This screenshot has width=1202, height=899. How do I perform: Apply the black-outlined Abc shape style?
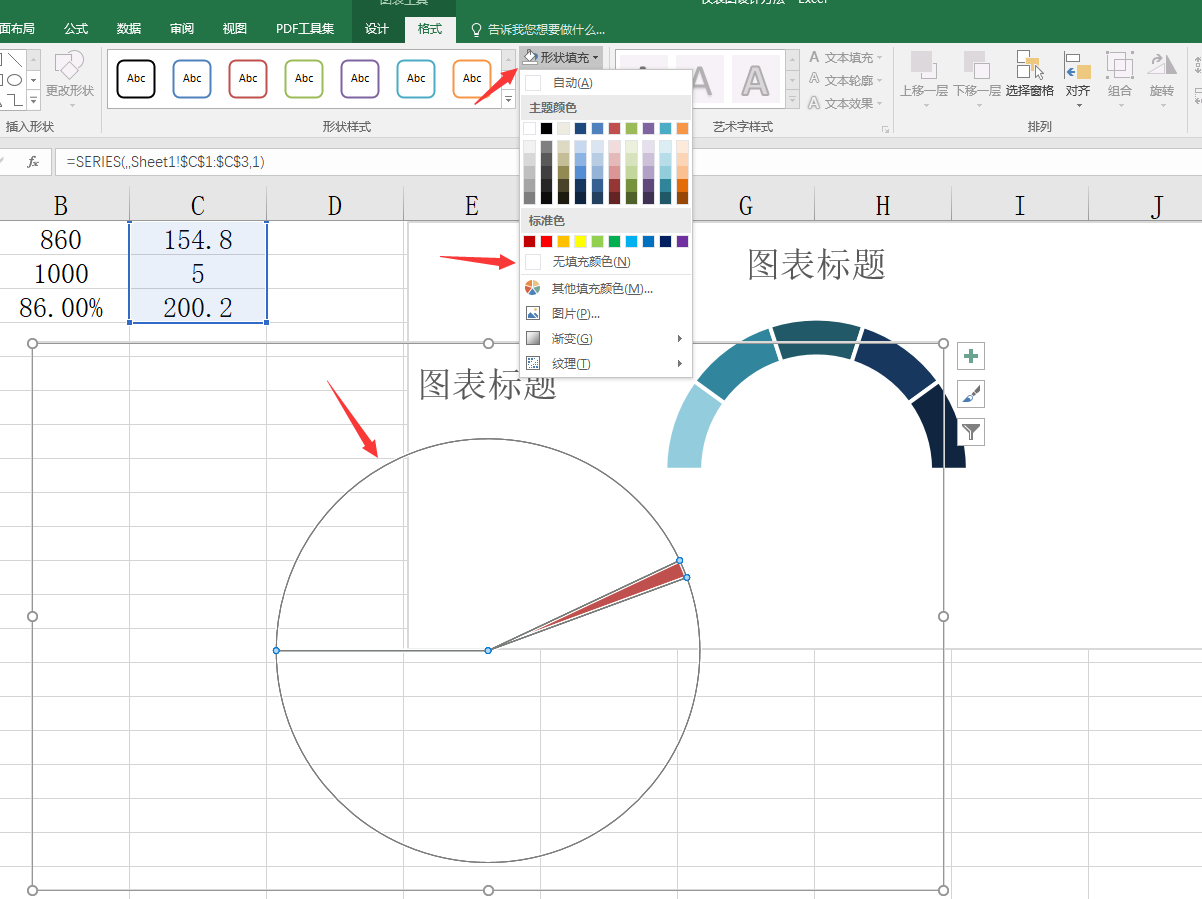click(x=136, y=78)
